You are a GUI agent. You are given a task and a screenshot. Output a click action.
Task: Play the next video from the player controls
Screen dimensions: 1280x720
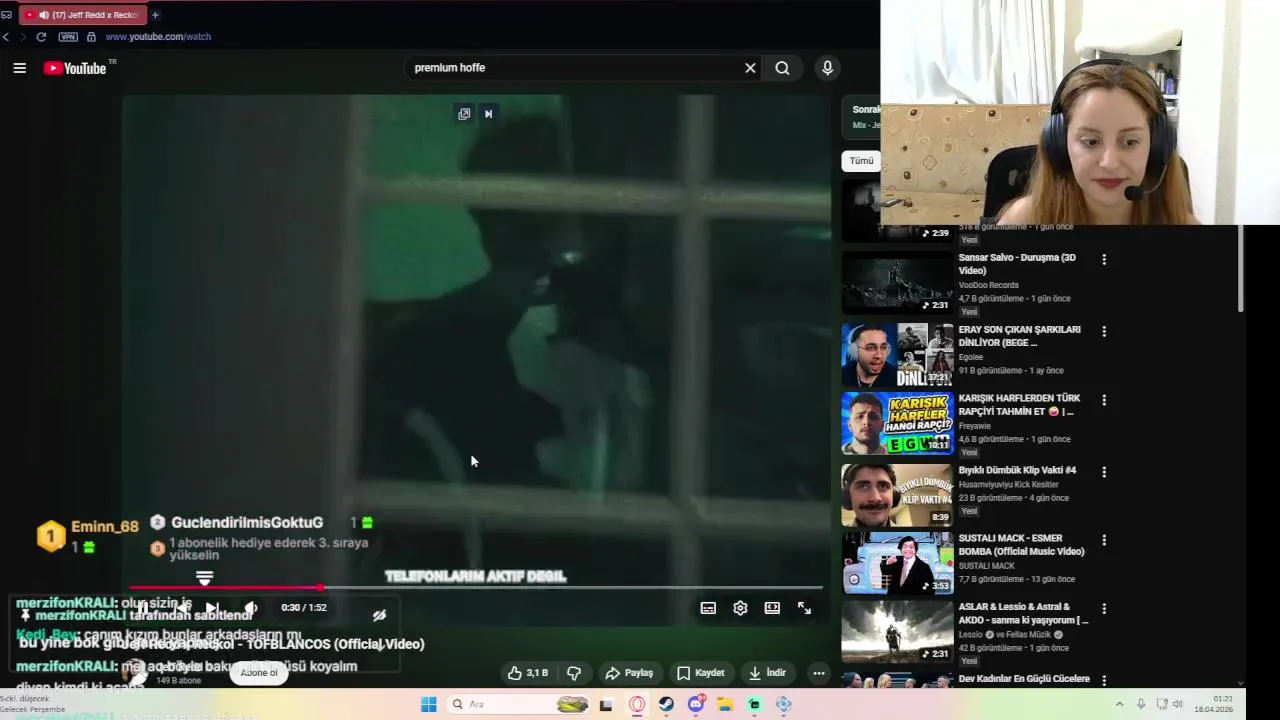click(x=211, y=608)
